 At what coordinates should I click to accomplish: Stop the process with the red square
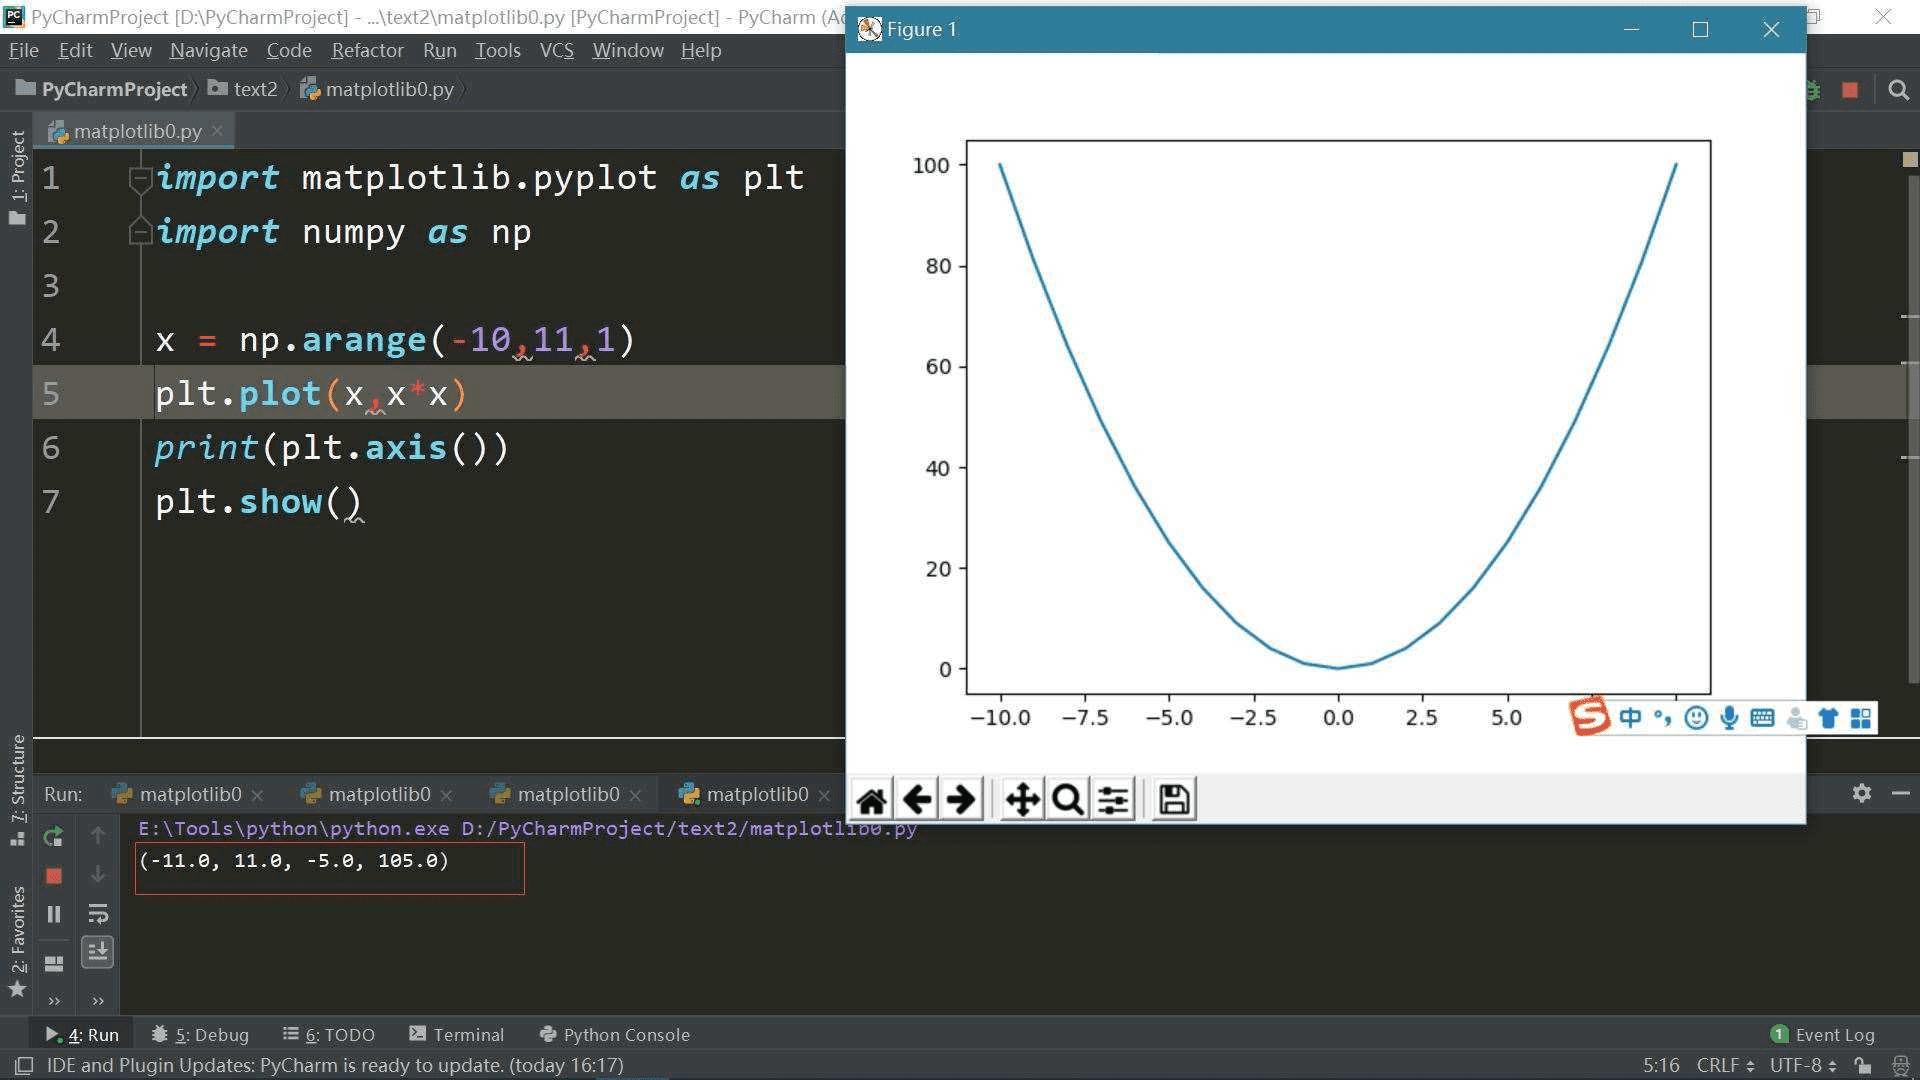pyautogui.click(x=52, y=875)
